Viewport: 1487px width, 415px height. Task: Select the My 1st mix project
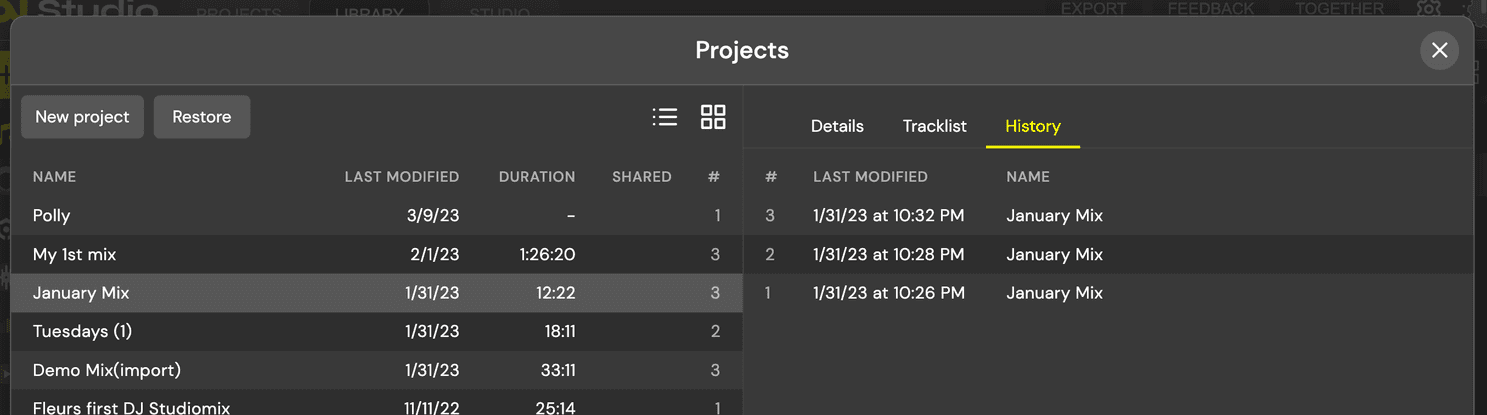377,255
